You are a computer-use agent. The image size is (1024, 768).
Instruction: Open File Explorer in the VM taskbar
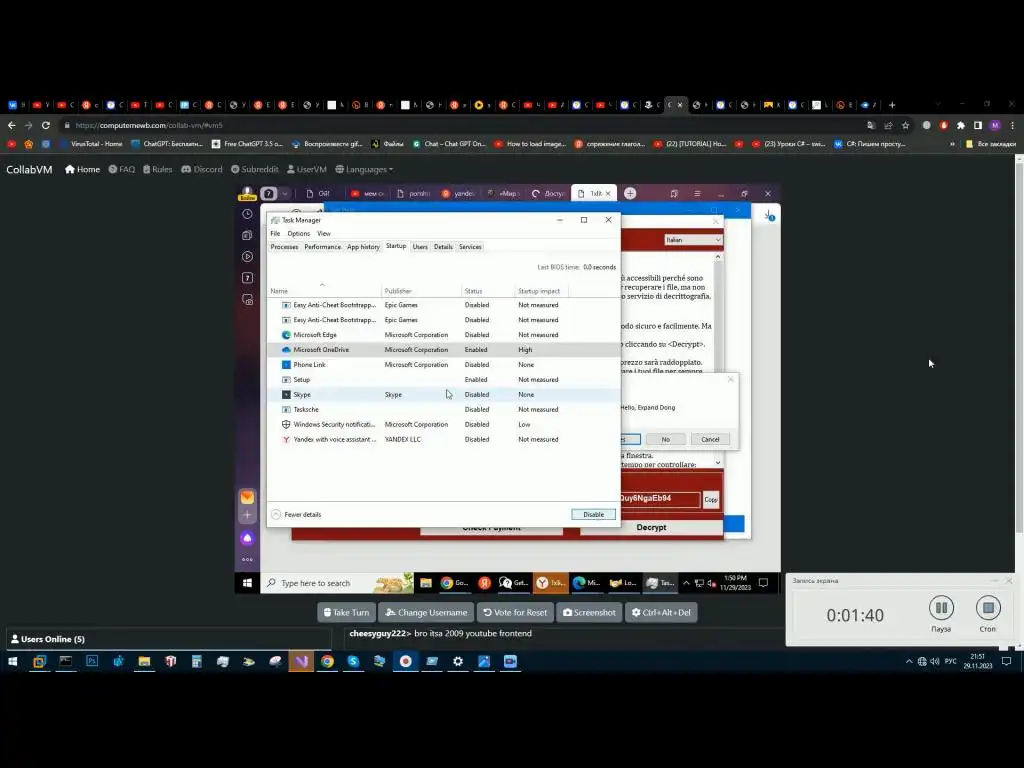(426, 583)
